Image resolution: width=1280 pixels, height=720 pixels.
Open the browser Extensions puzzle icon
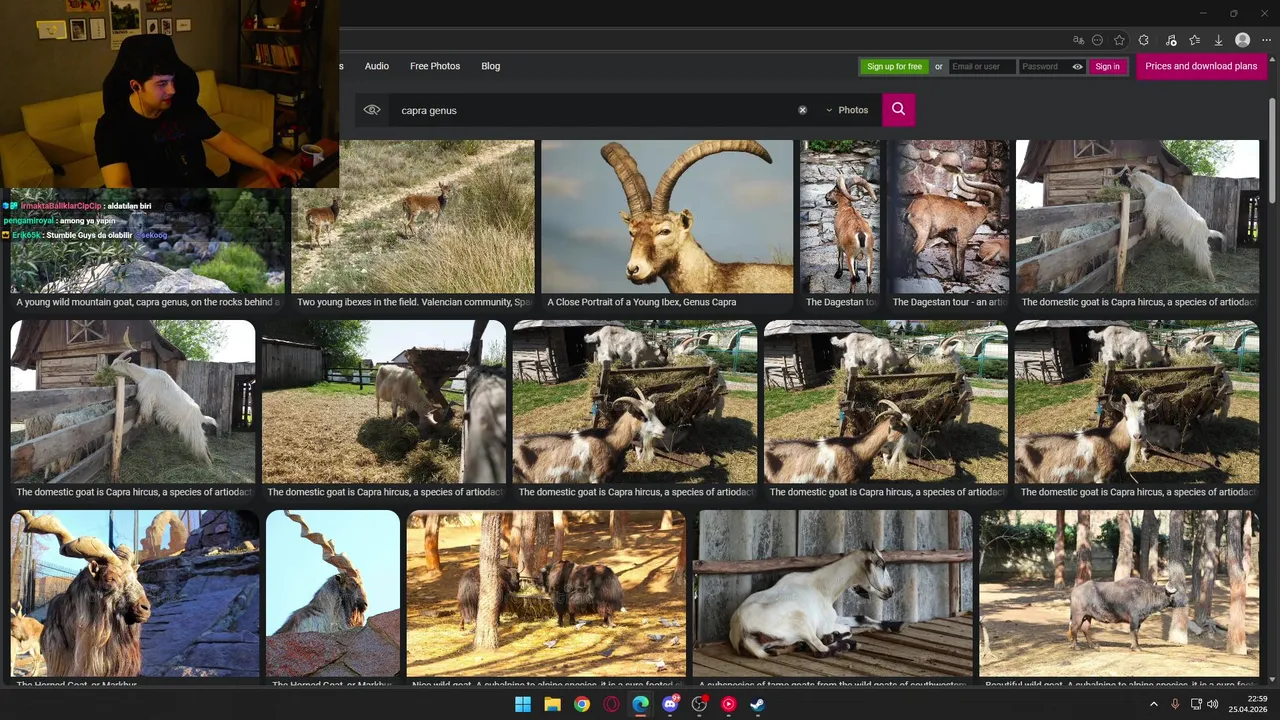tap(1144, 40)
